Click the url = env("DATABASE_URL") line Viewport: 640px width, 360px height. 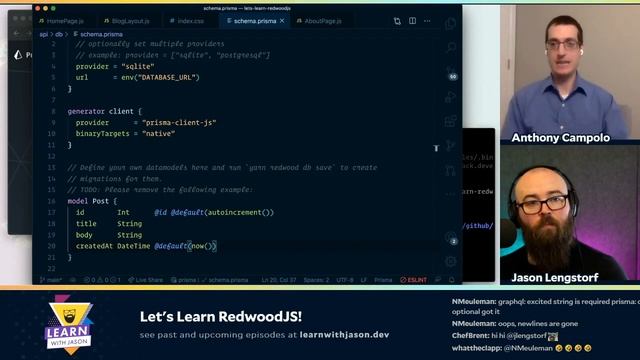pyautogui.click(x=138, y=78)
